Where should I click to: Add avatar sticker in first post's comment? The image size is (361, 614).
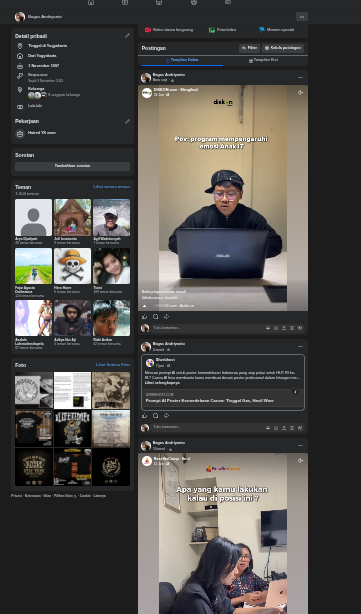268,328
